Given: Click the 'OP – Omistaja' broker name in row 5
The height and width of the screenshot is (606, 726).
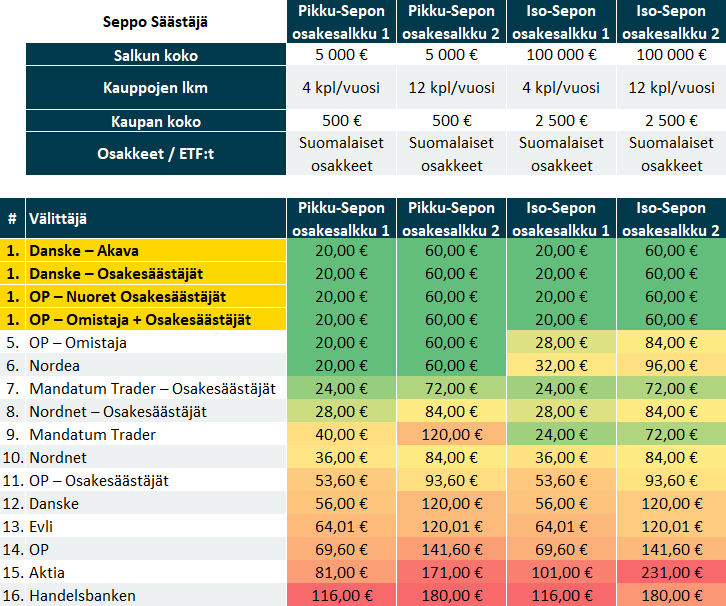Looking at the screenshot, I should [78, 343].
